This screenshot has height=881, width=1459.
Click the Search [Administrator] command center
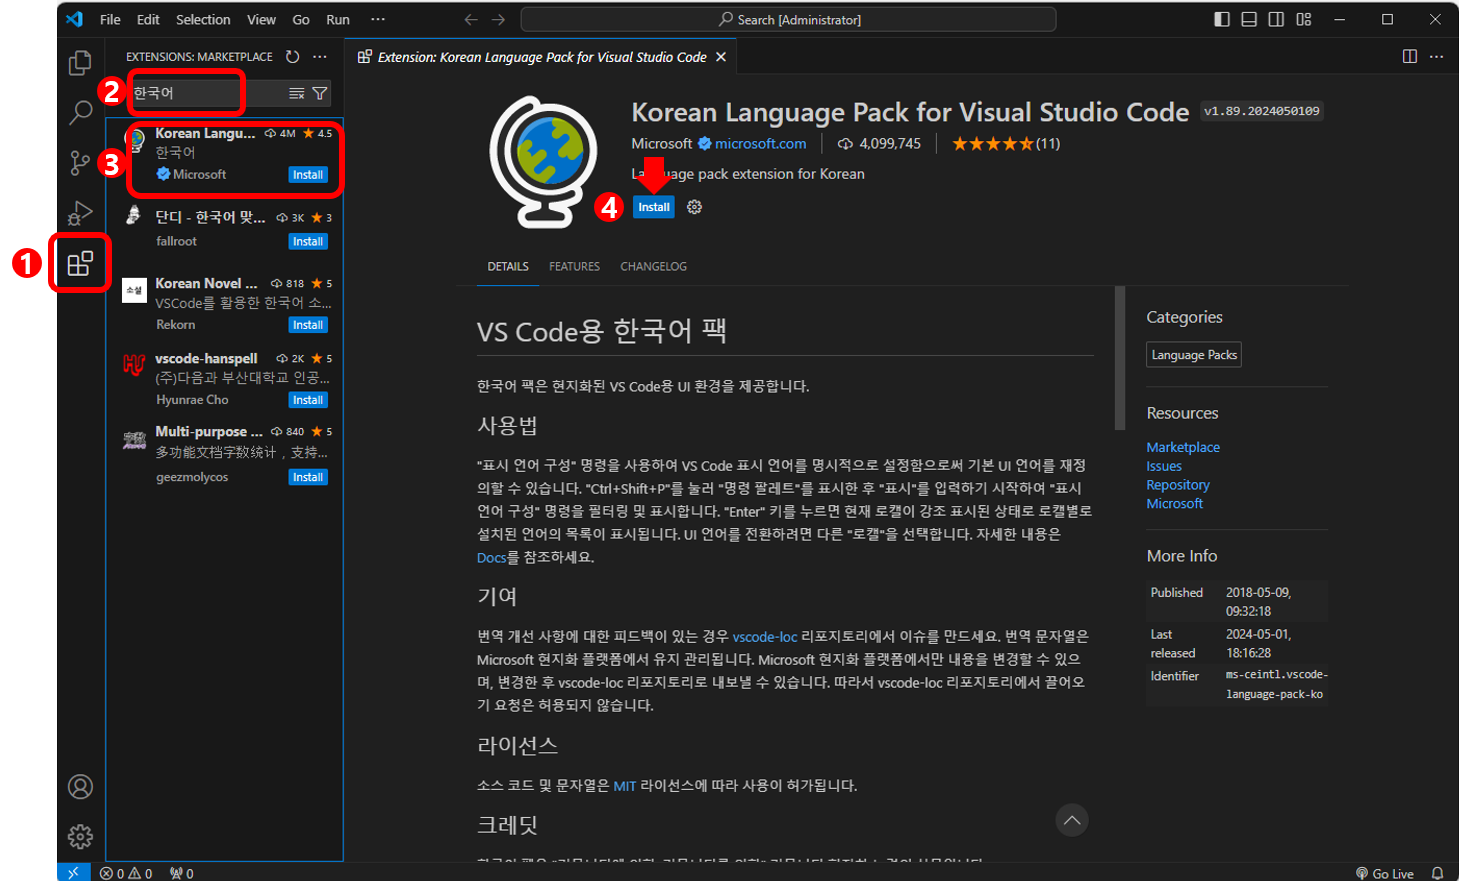click(788, 19)
